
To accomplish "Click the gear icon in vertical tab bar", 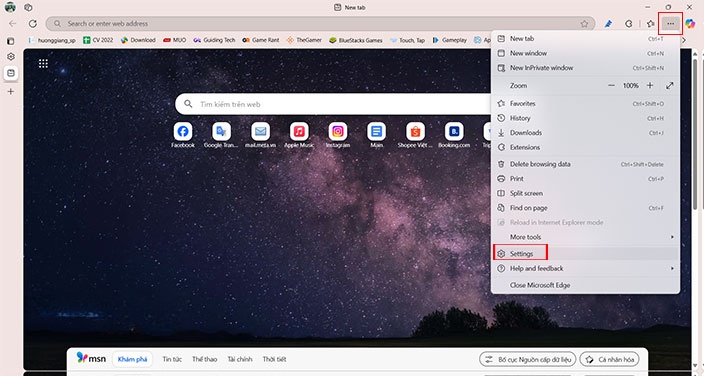I will click(11, 57).
